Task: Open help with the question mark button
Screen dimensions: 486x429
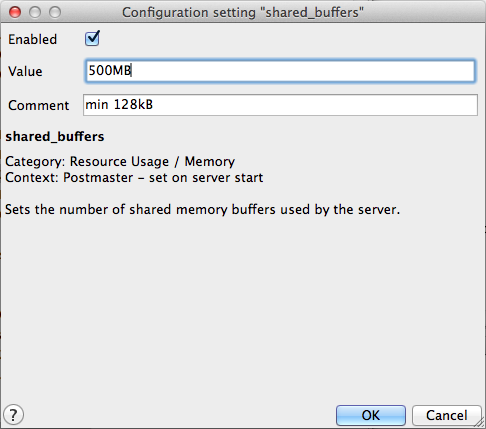Action: pyautogui.click(x=13, y=415)
